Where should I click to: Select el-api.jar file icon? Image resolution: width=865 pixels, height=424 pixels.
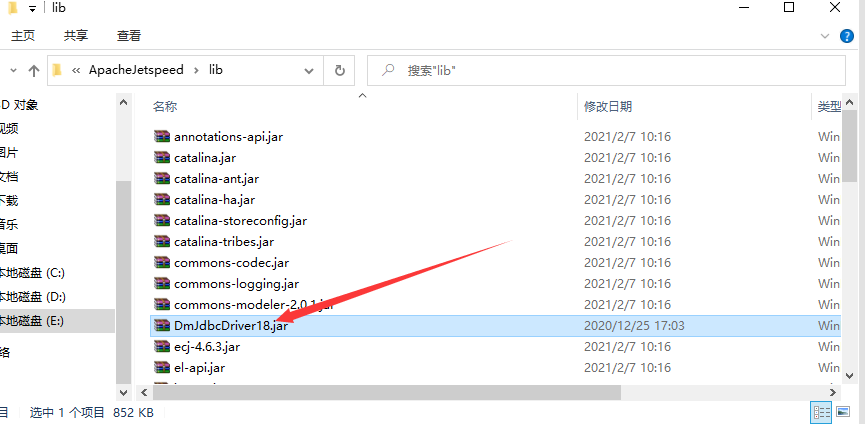pyautogui.click(x=162, y=367)
